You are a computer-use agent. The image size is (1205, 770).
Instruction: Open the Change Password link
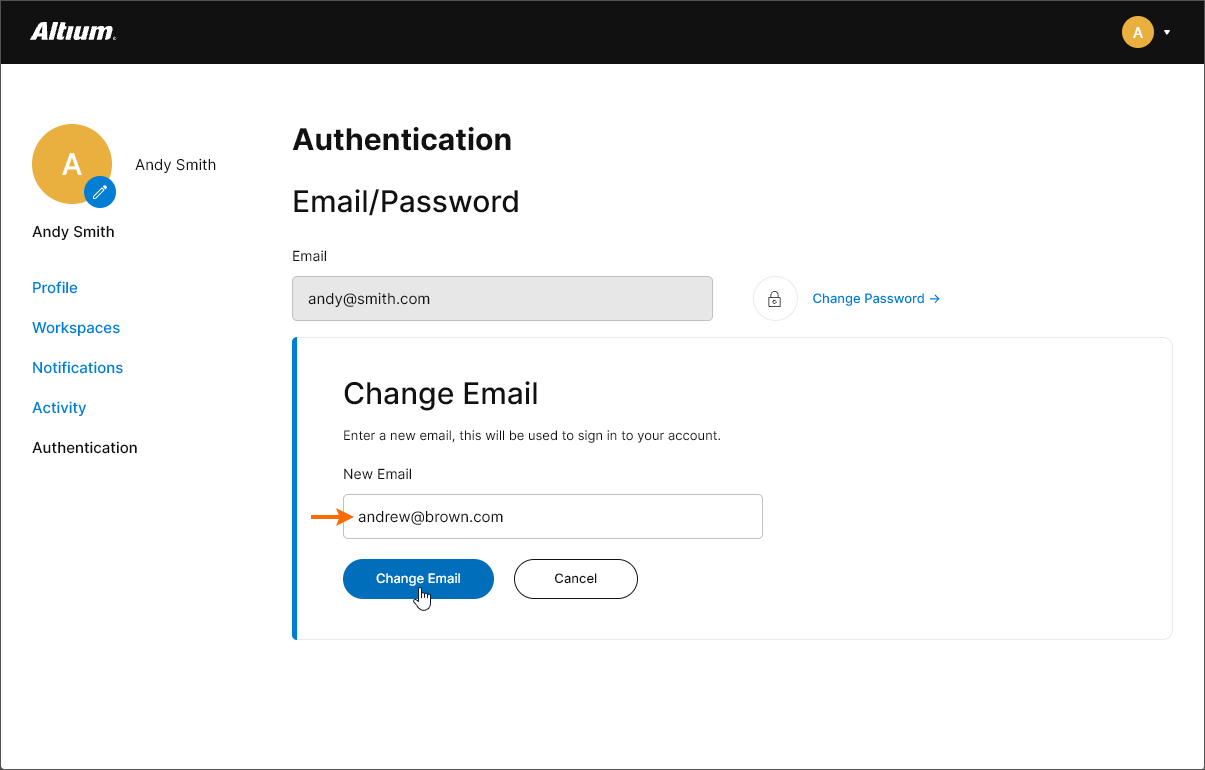875,299
